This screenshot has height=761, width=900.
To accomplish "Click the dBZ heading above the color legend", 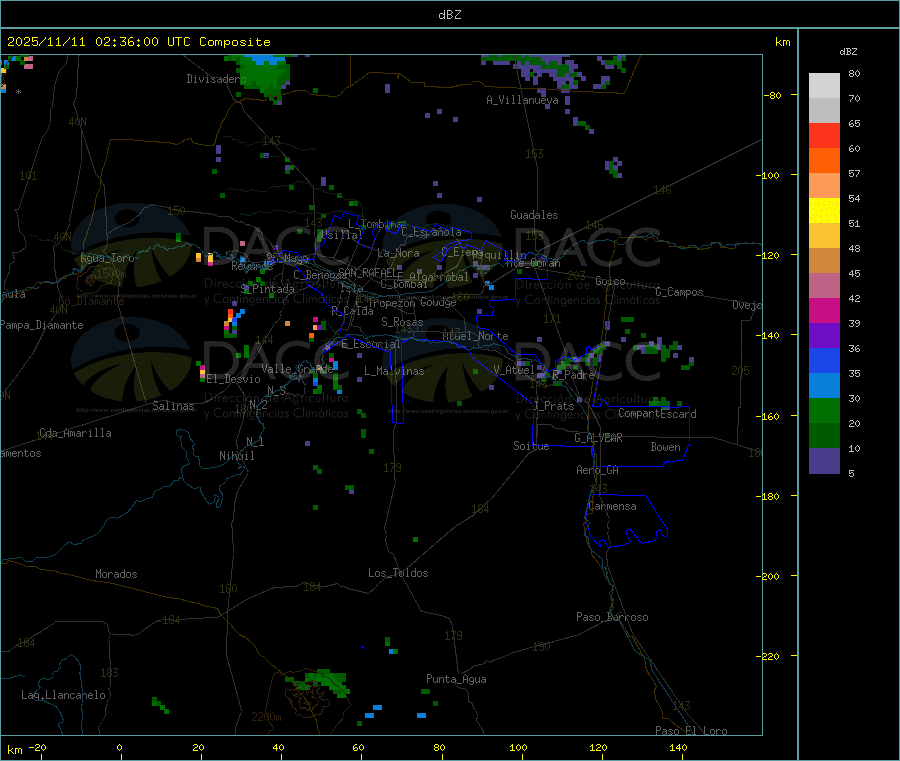I will [848, 52].
